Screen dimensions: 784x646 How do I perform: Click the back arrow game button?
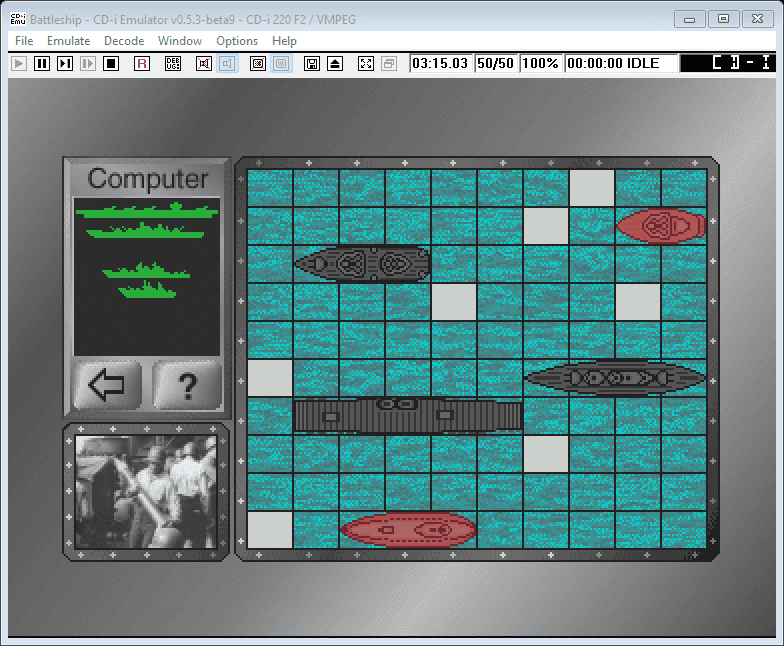coord(107,386)
